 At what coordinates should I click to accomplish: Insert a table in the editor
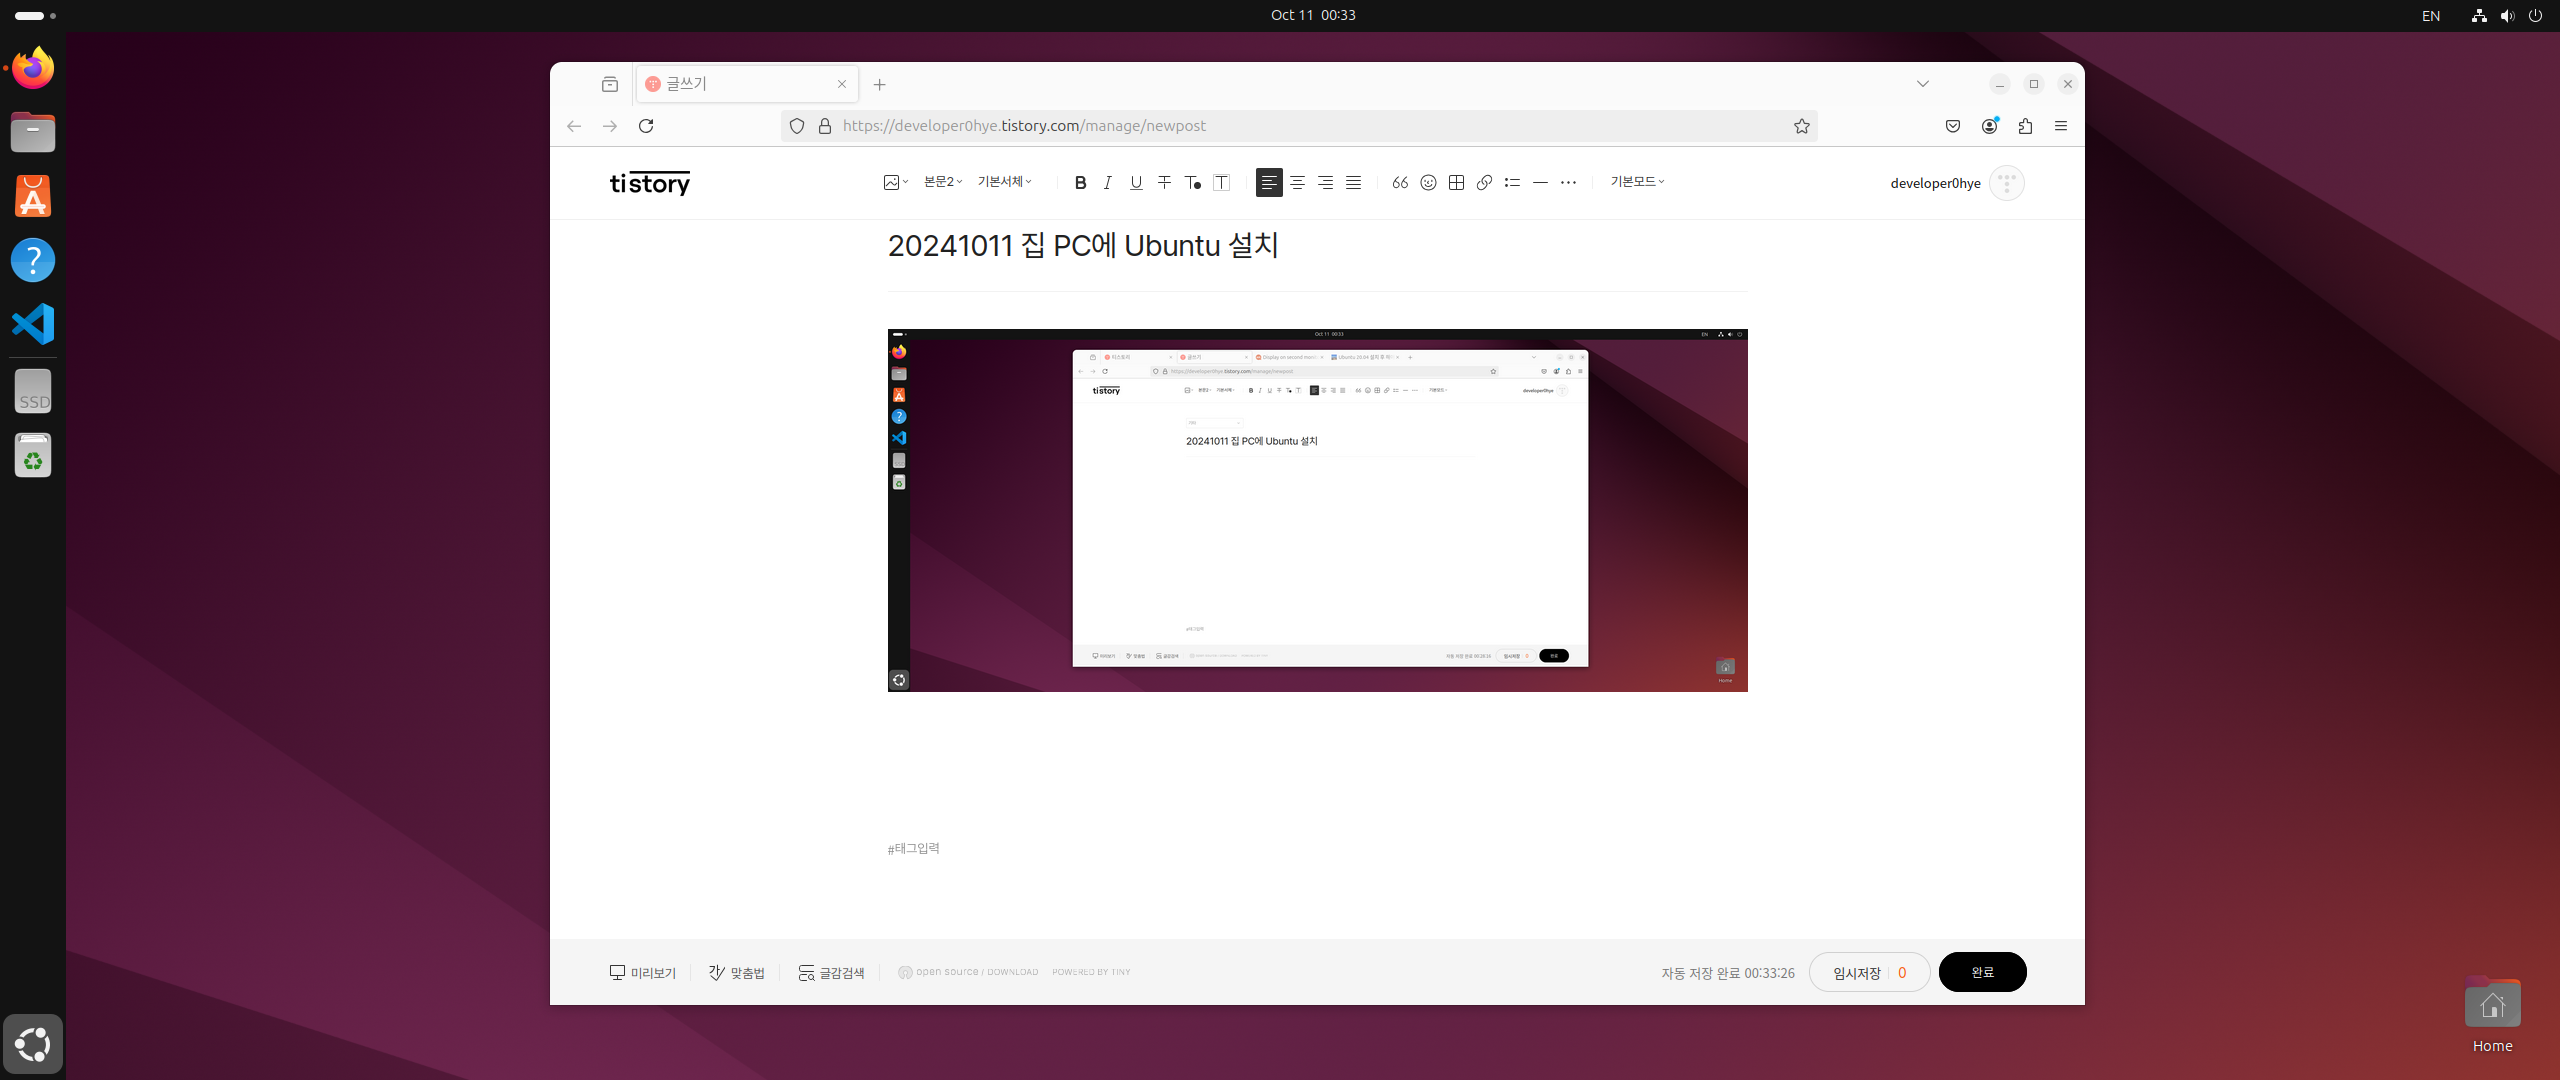[x=1456, y=182]
